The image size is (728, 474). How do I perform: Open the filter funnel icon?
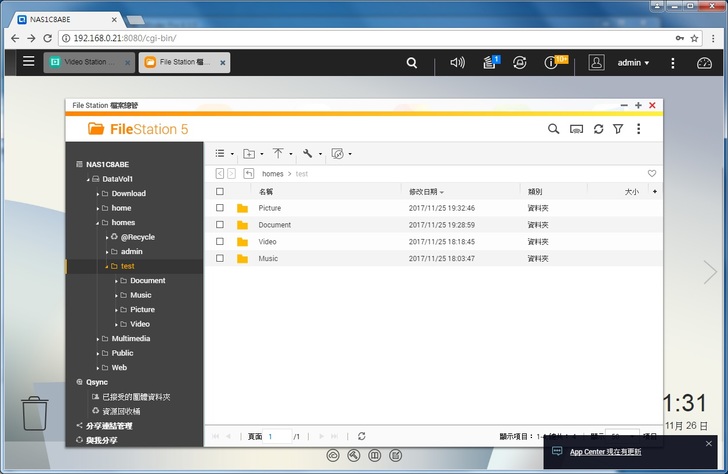pyautogui.click(x=618, y=129)
